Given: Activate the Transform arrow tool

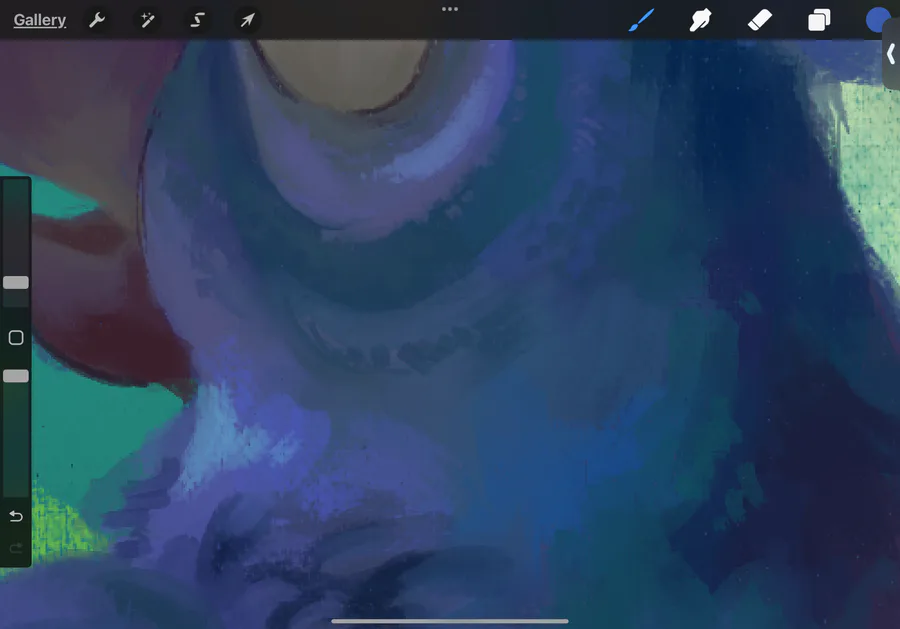Looking at the screenshot, I should tap(247, 20).
